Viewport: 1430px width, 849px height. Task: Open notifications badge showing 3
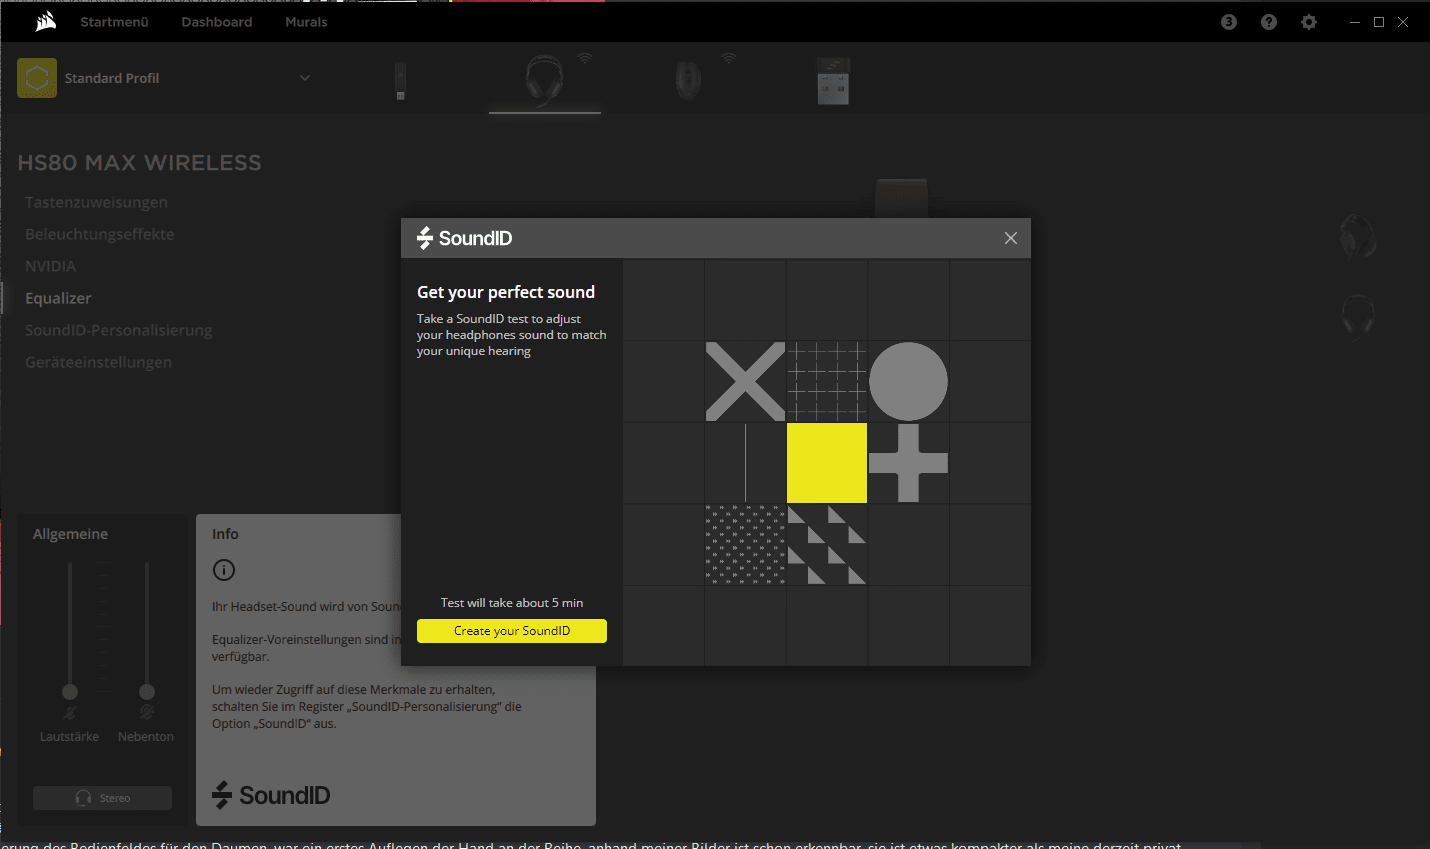[1229, 22]
